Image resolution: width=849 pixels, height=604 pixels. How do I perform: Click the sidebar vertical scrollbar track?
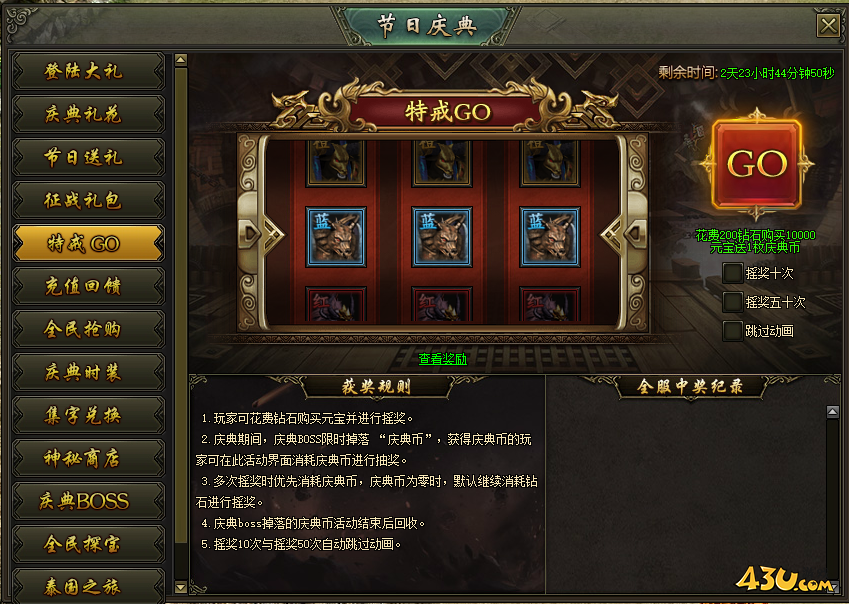tap(181, 324)
